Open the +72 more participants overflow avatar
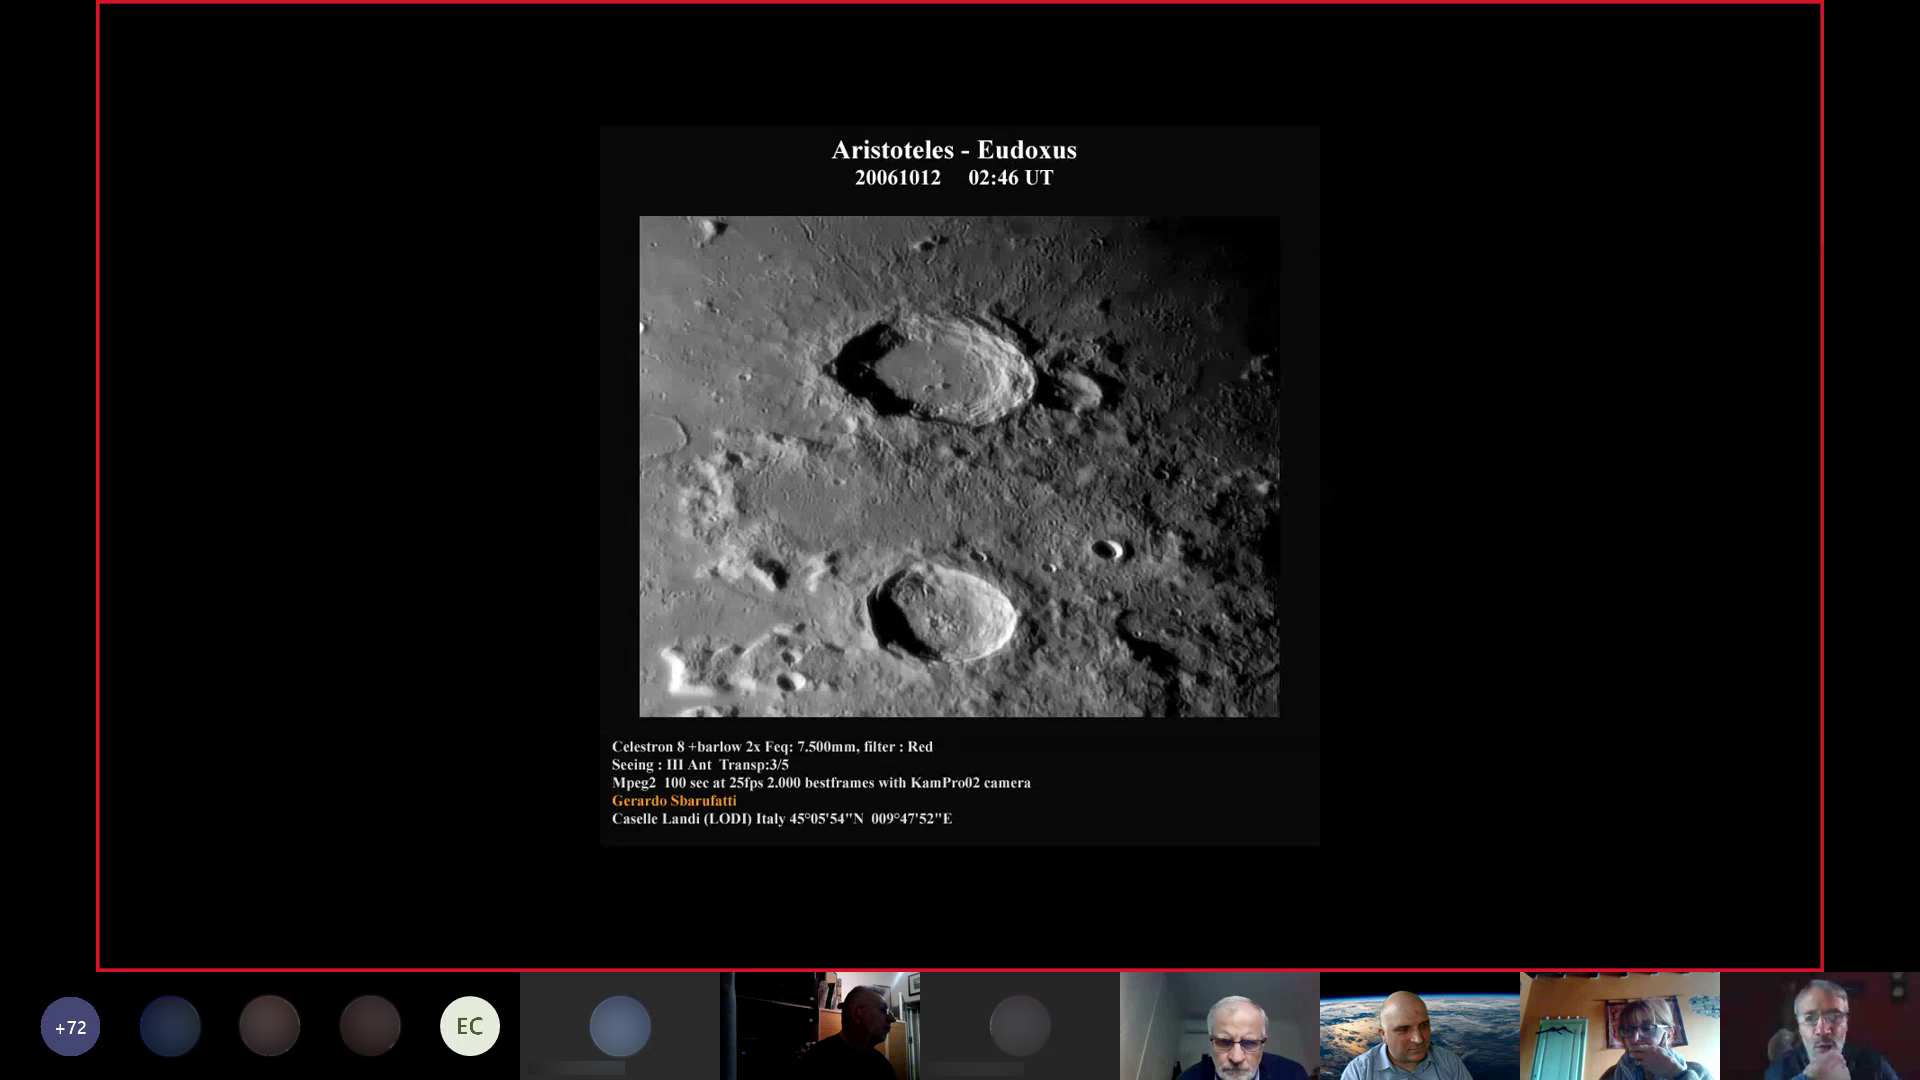Image resolution: width=1920 pixels, height=1080 pixels. click(70, 1026)
